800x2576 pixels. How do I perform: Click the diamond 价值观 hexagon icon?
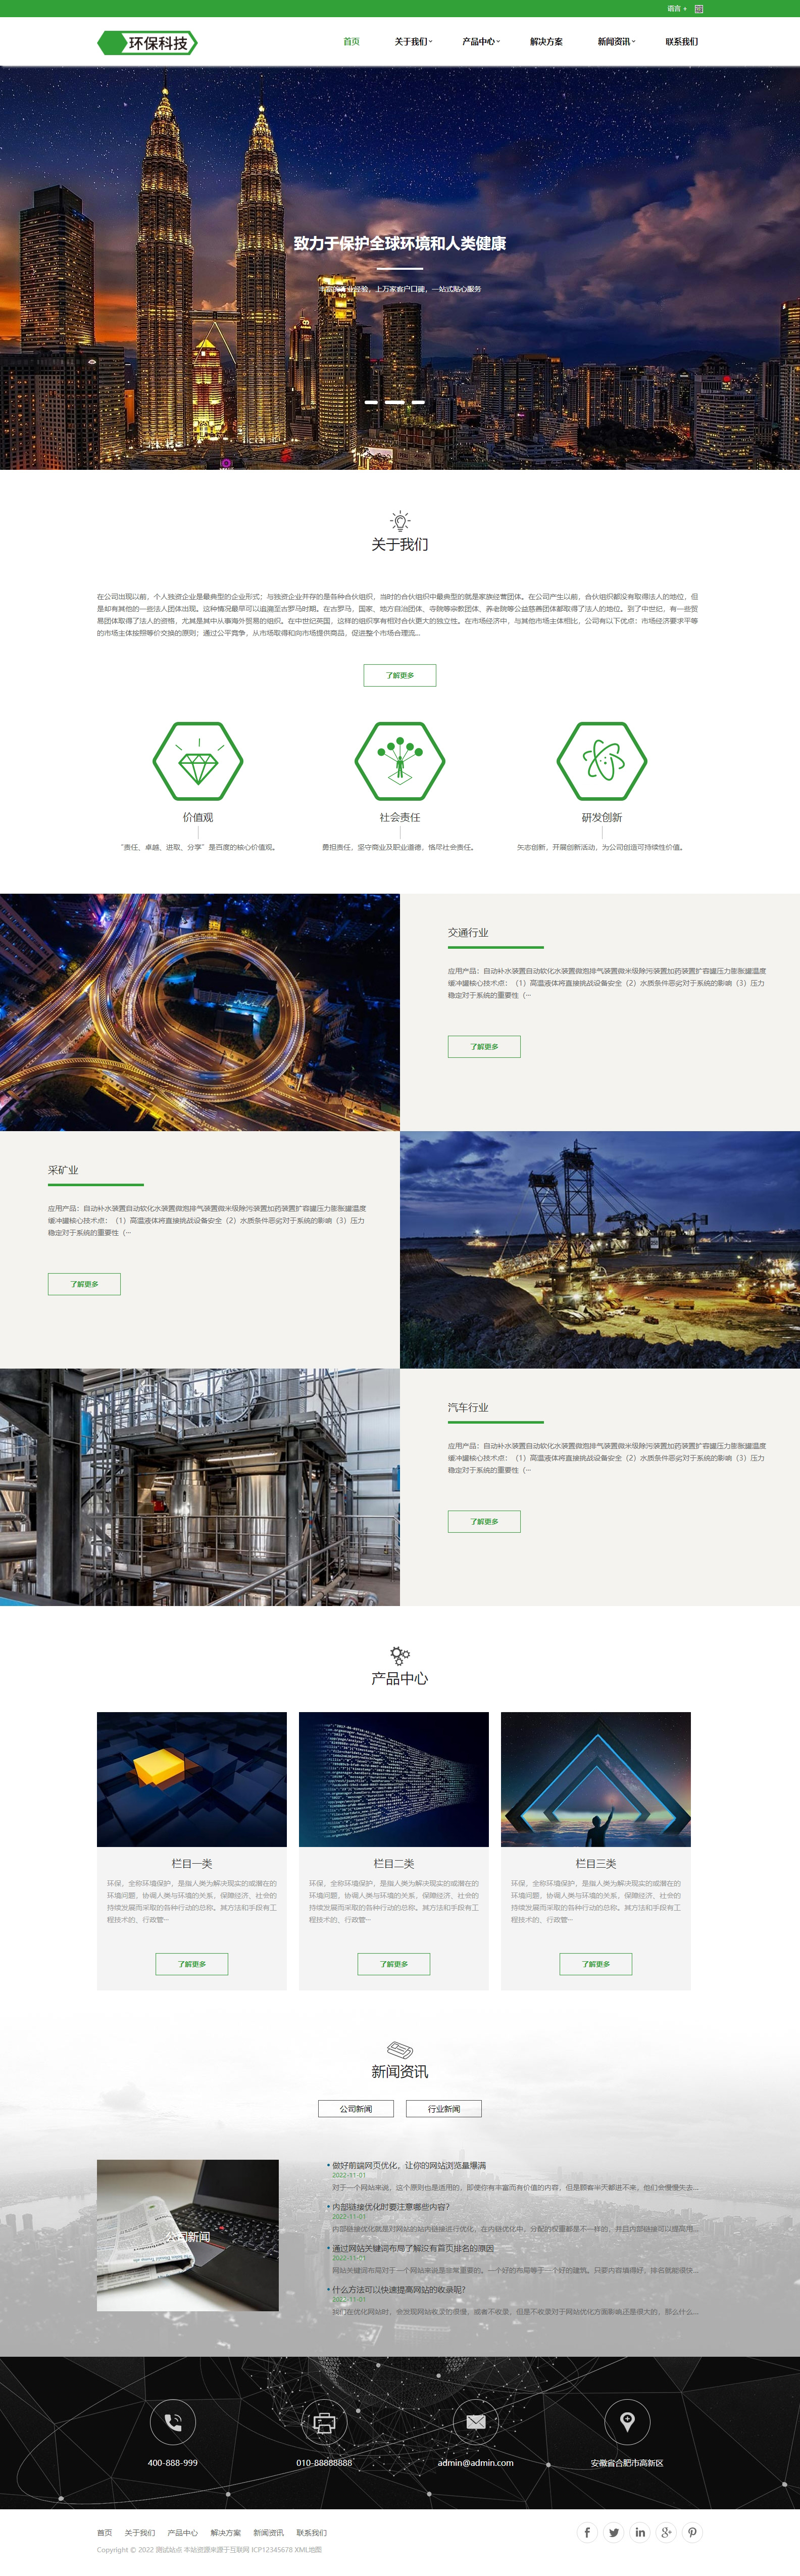[x=198, y=761]
